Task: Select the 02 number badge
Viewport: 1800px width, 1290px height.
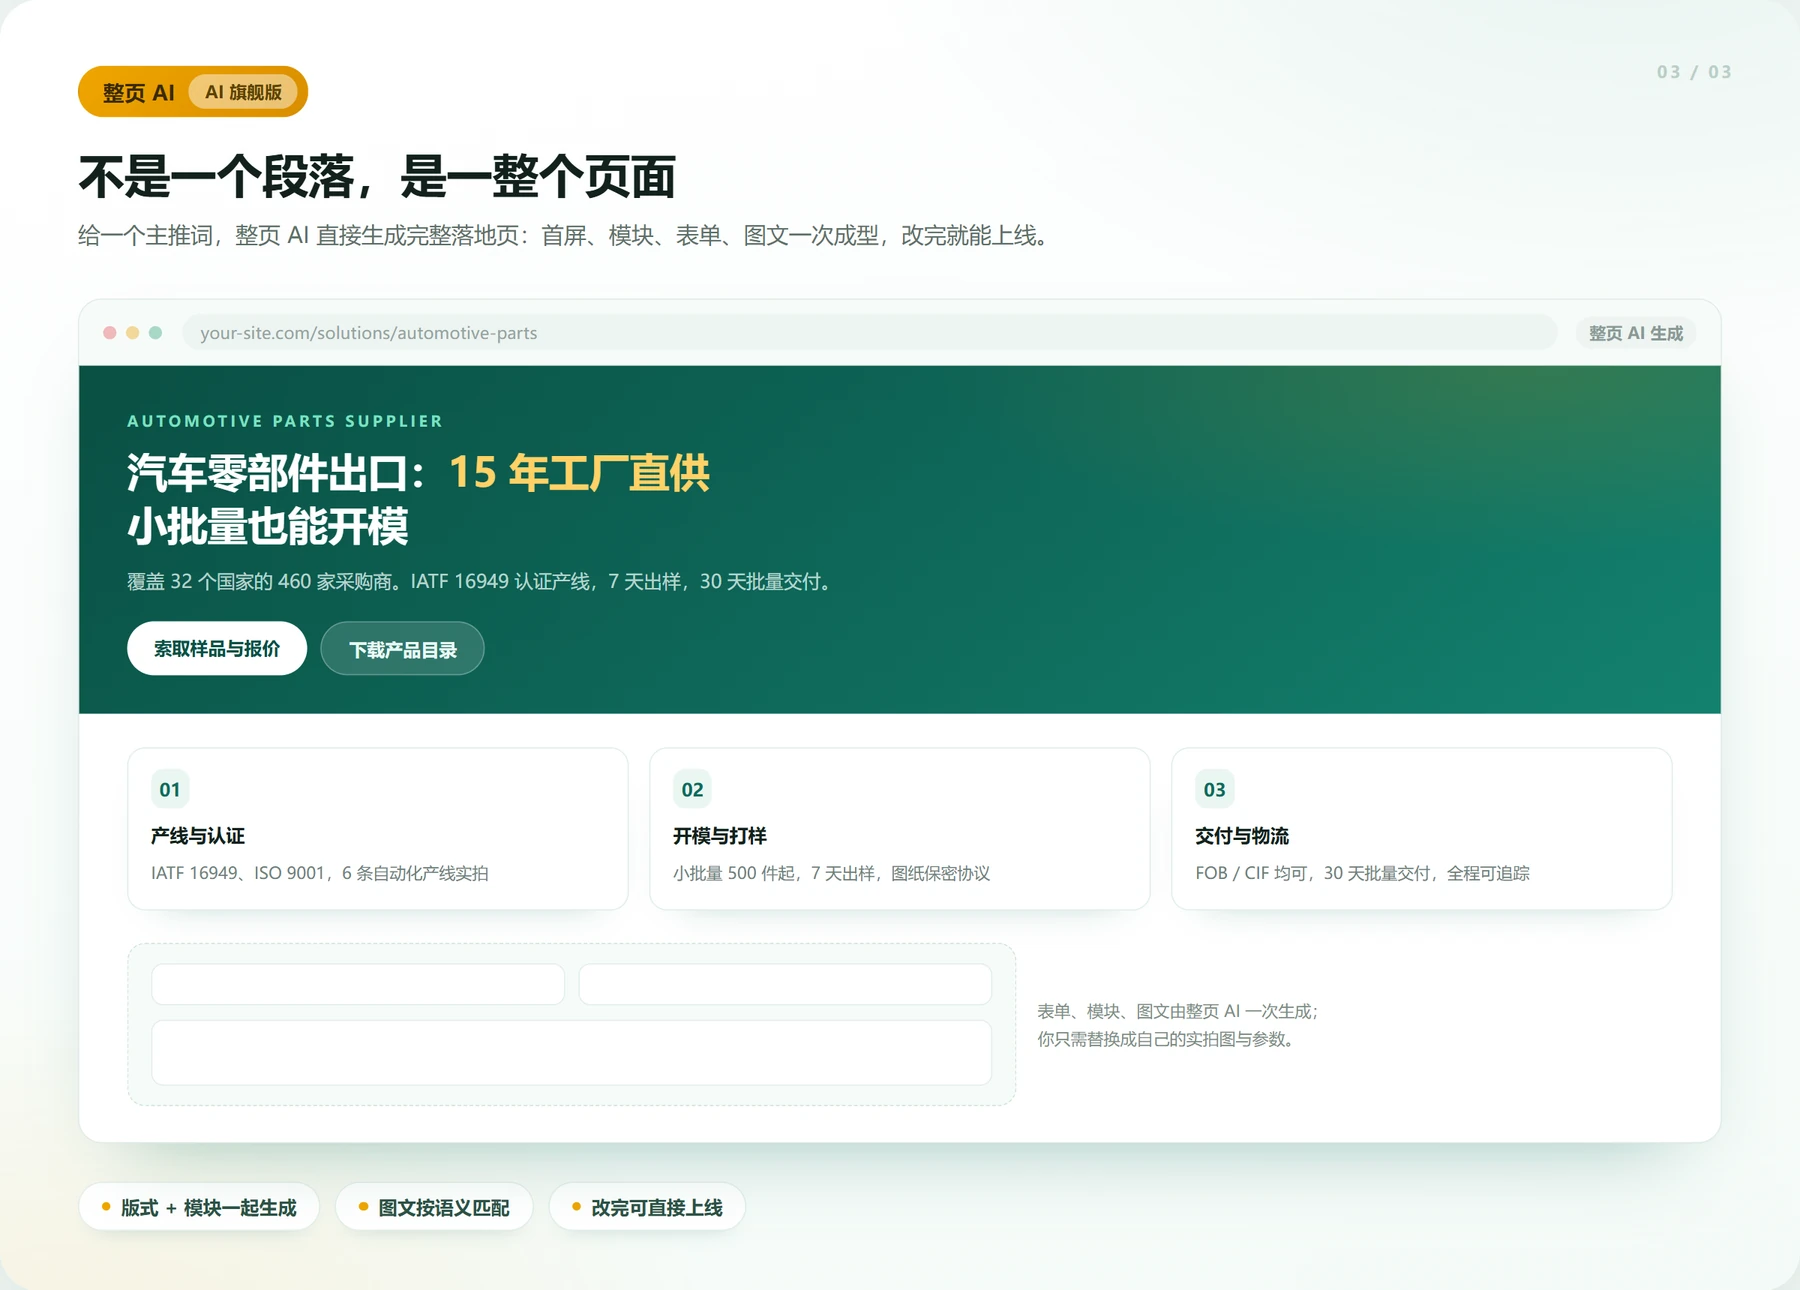Action: point(692,789)
